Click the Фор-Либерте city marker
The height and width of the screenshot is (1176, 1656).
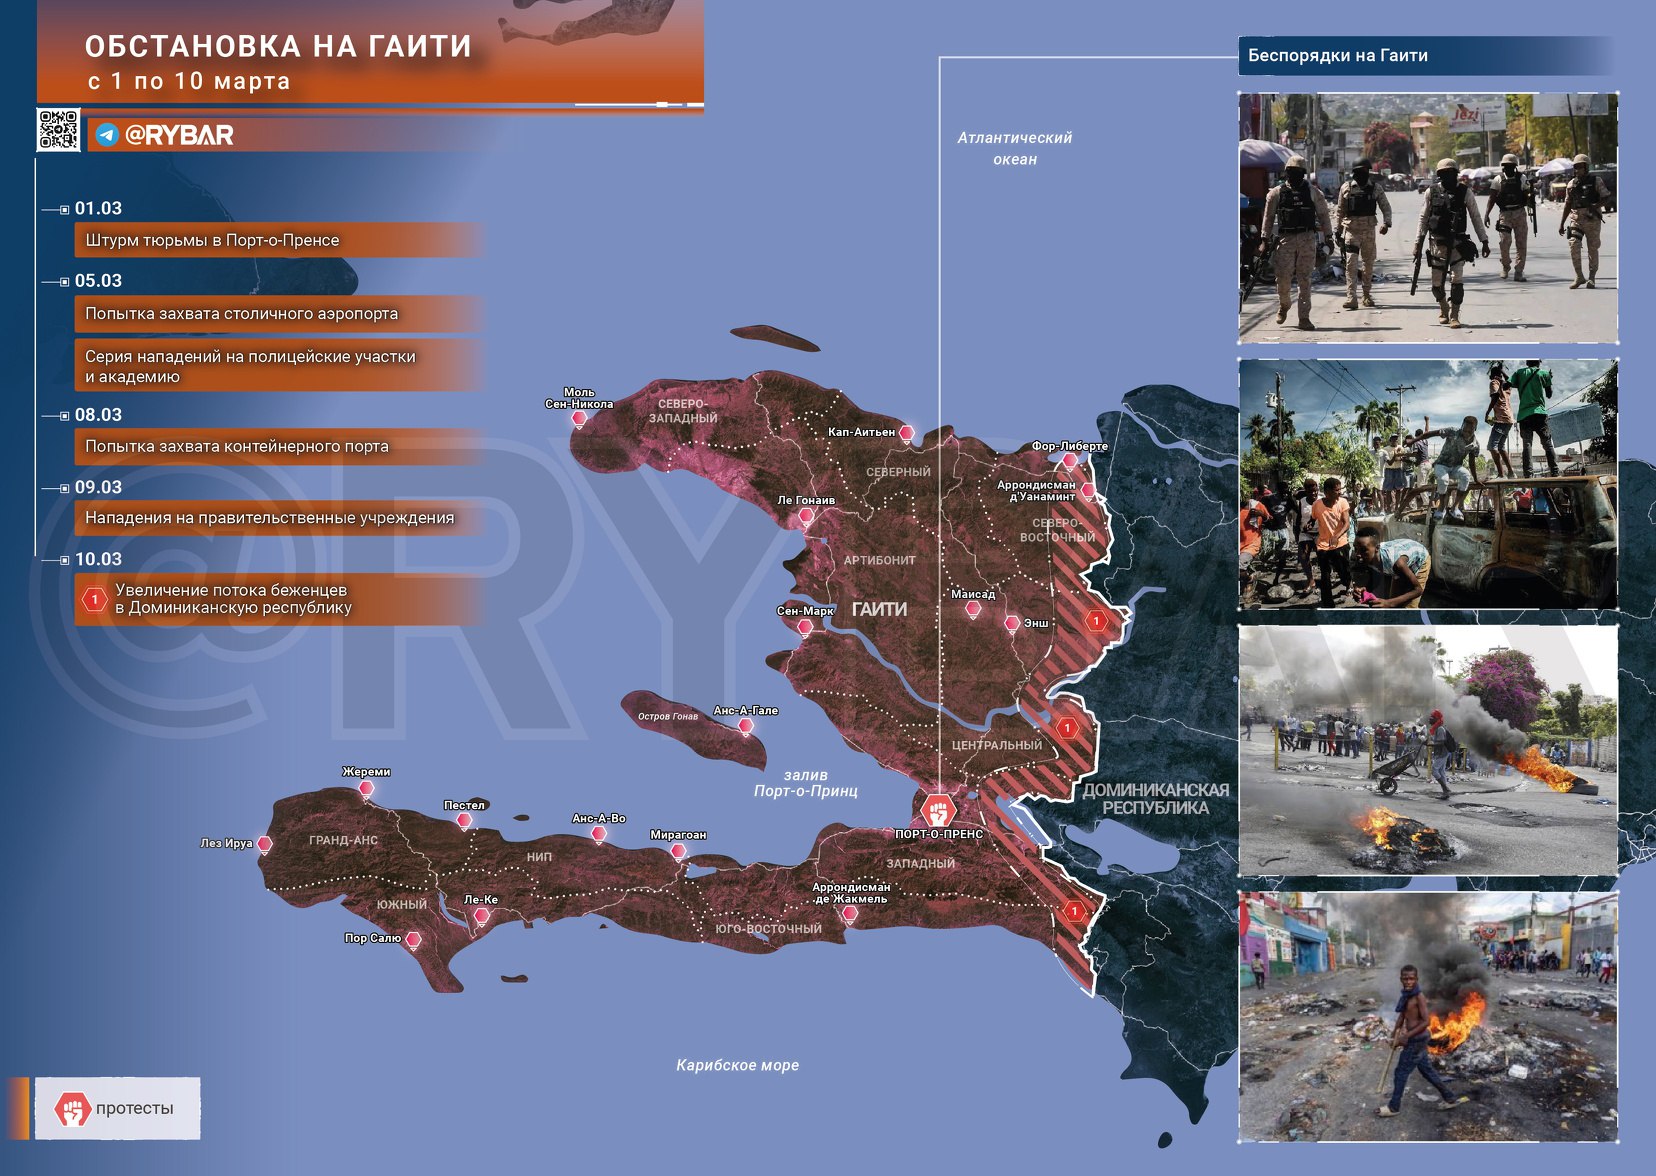point(1069,461)
